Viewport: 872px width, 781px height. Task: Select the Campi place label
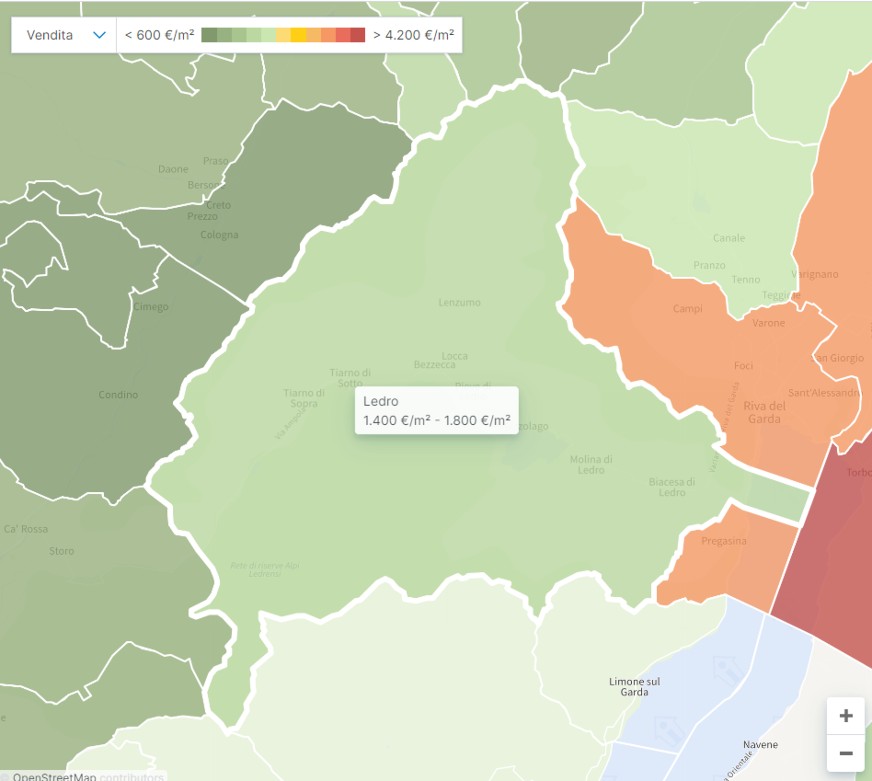(x=687, y=309)
